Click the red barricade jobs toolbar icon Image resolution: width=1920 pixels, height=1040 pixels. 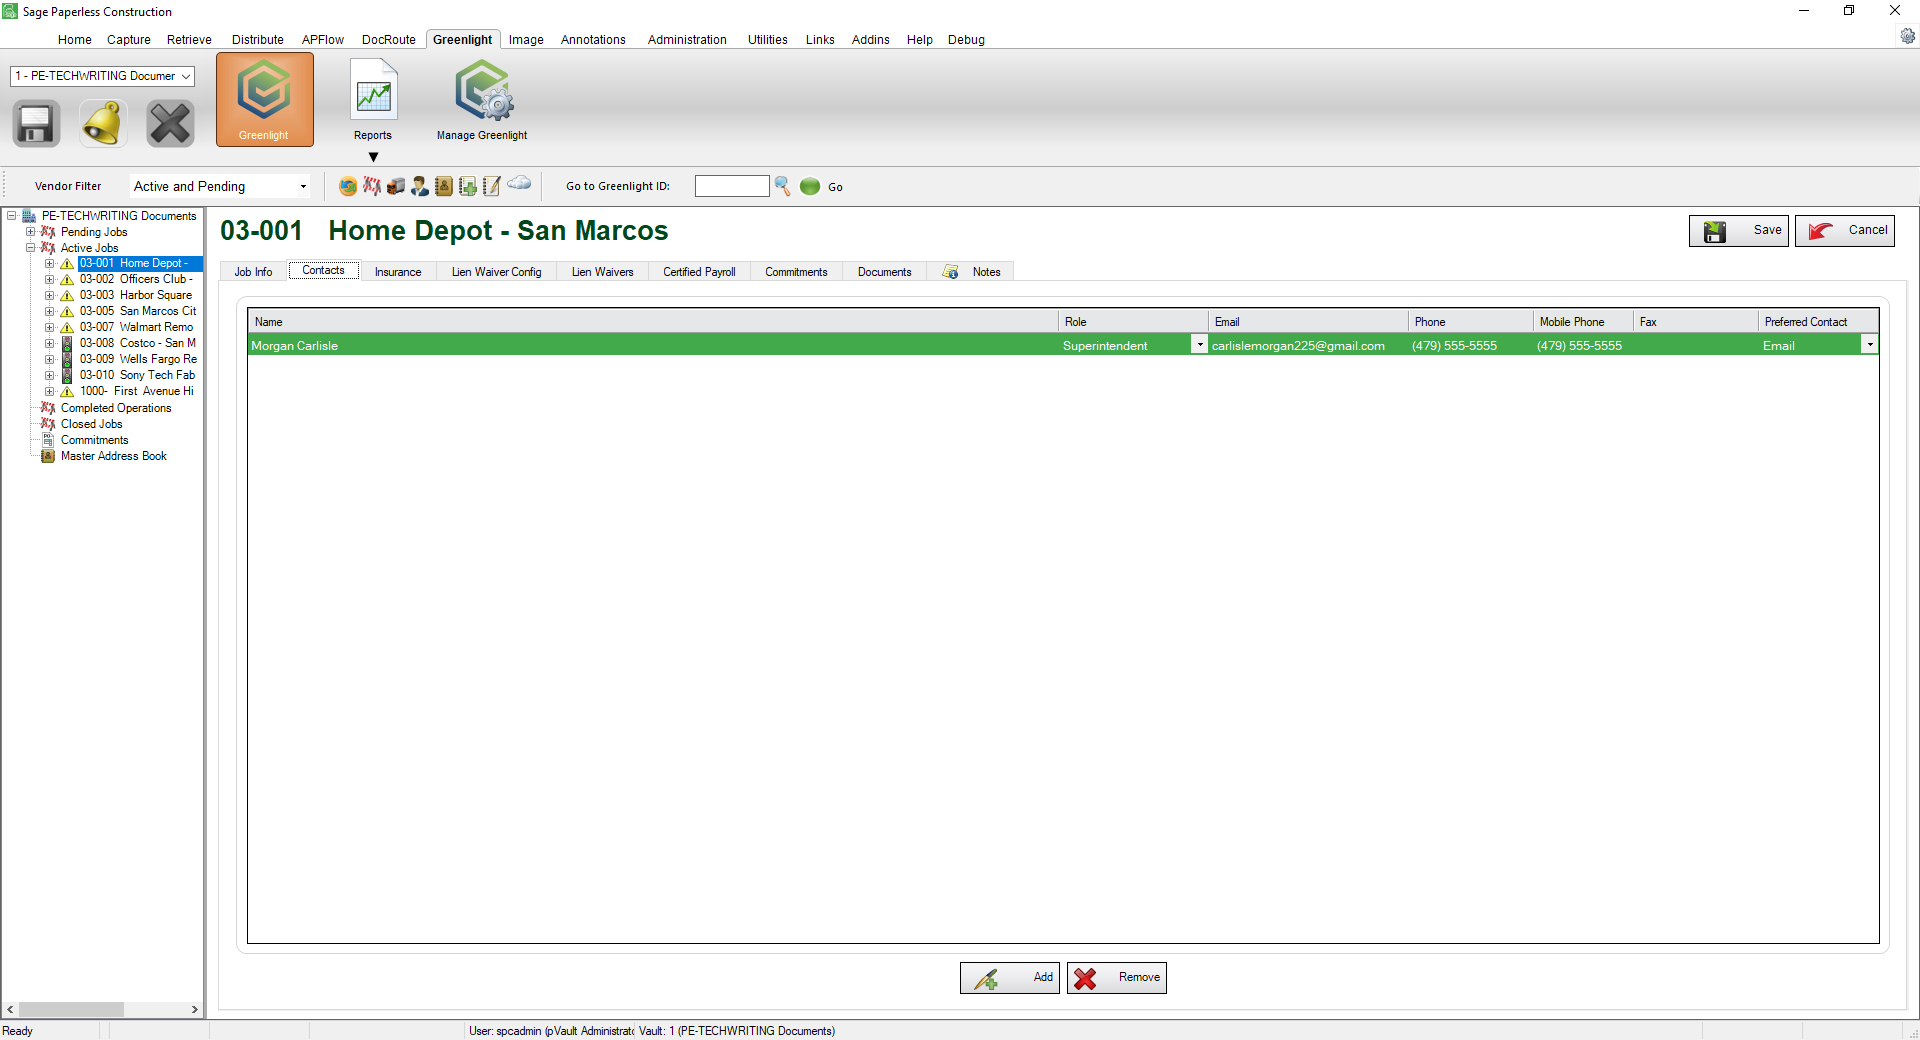pyautogui.click(x=372, y=186)
